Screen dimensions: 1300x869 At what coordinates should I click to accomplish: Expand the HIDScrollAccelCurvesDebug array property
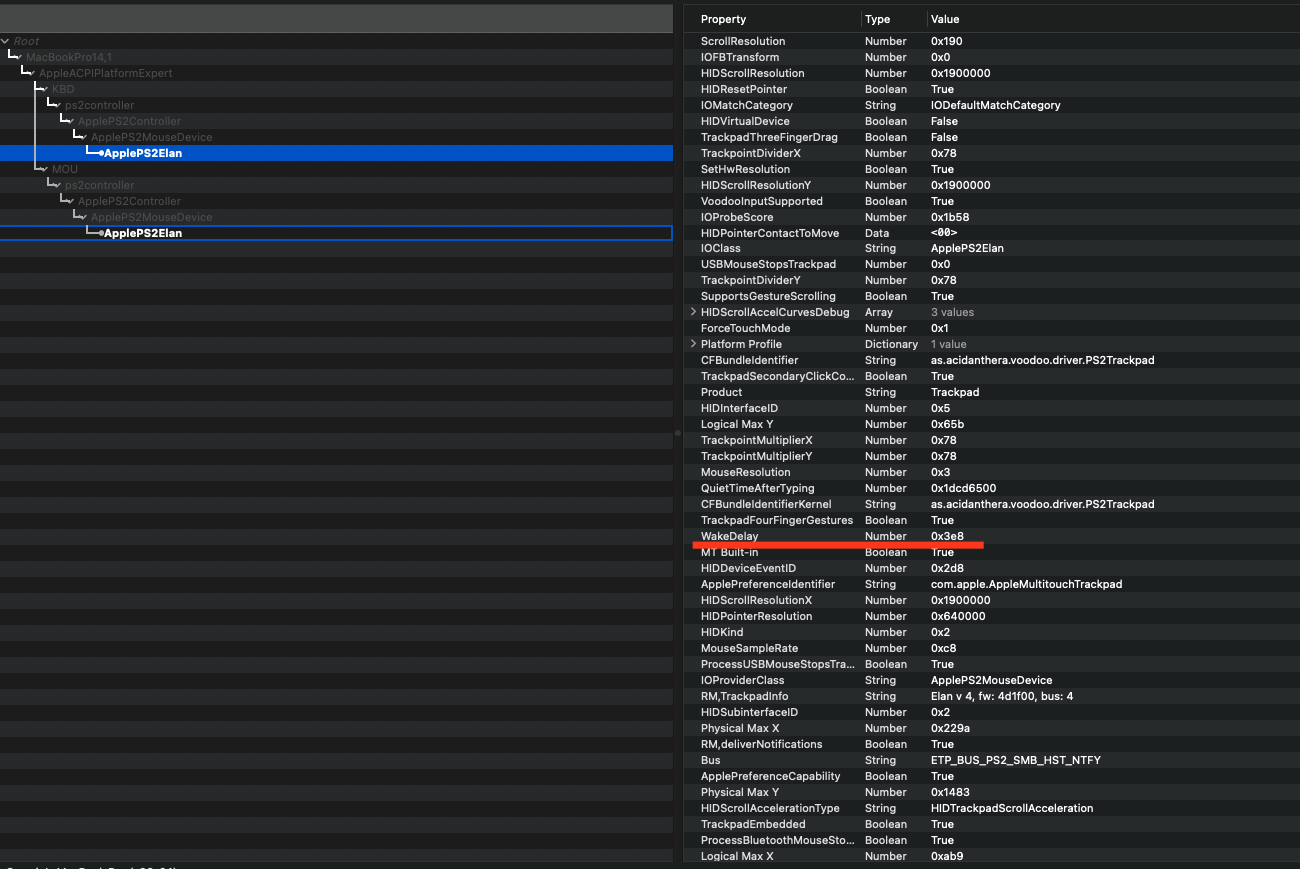point(692,312)
